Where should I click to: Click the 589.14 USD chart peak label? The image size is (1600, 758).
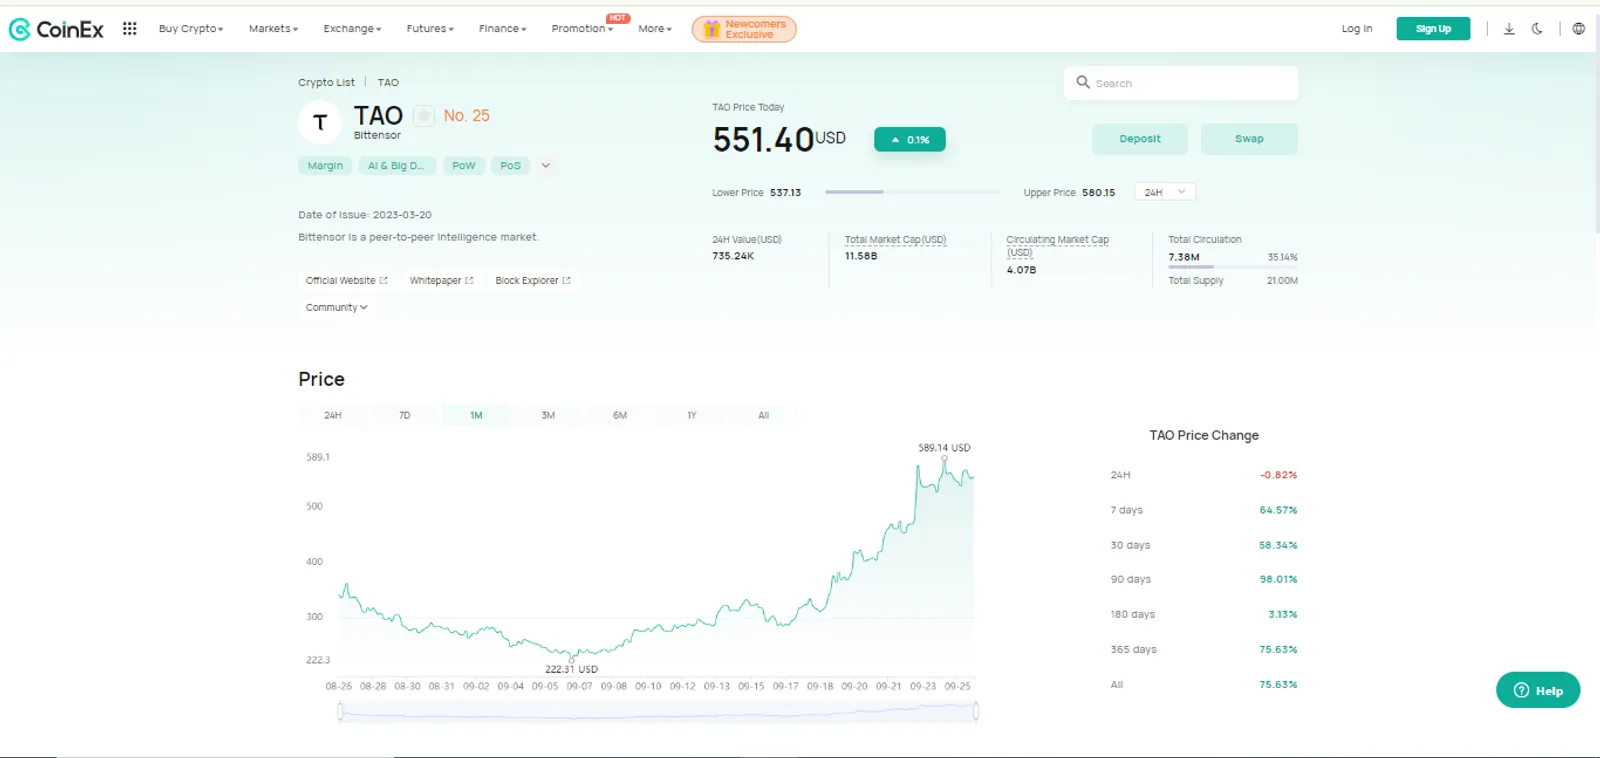(944, 447)
